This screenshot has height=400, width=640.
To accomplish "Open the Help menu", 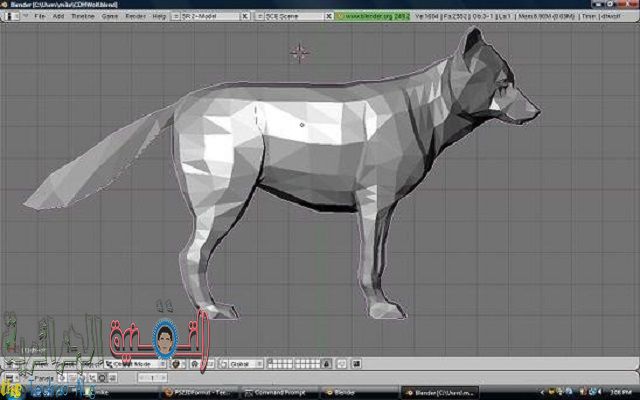I will pyautogui.click(x=159, y=19).
